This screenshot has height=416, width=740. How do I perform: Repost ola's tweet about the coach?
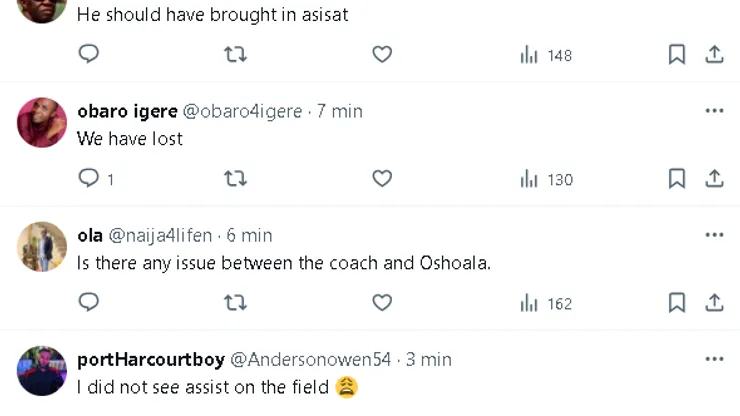[235, 302]
